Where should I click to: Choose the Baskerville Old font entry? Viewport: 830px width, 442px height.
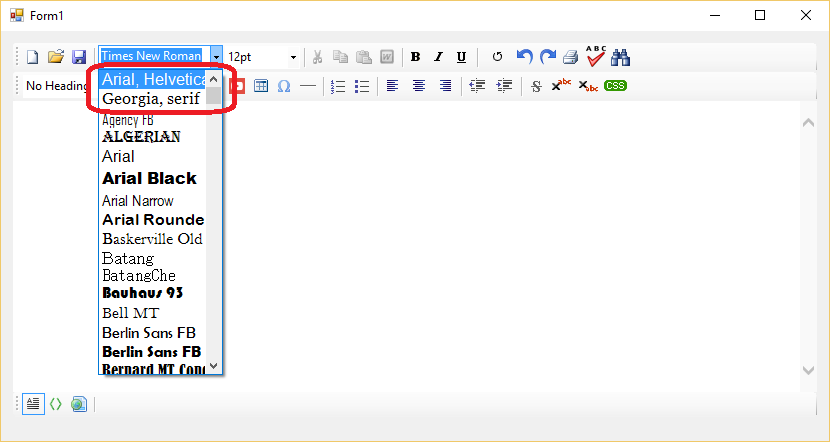tap(154, 239)
